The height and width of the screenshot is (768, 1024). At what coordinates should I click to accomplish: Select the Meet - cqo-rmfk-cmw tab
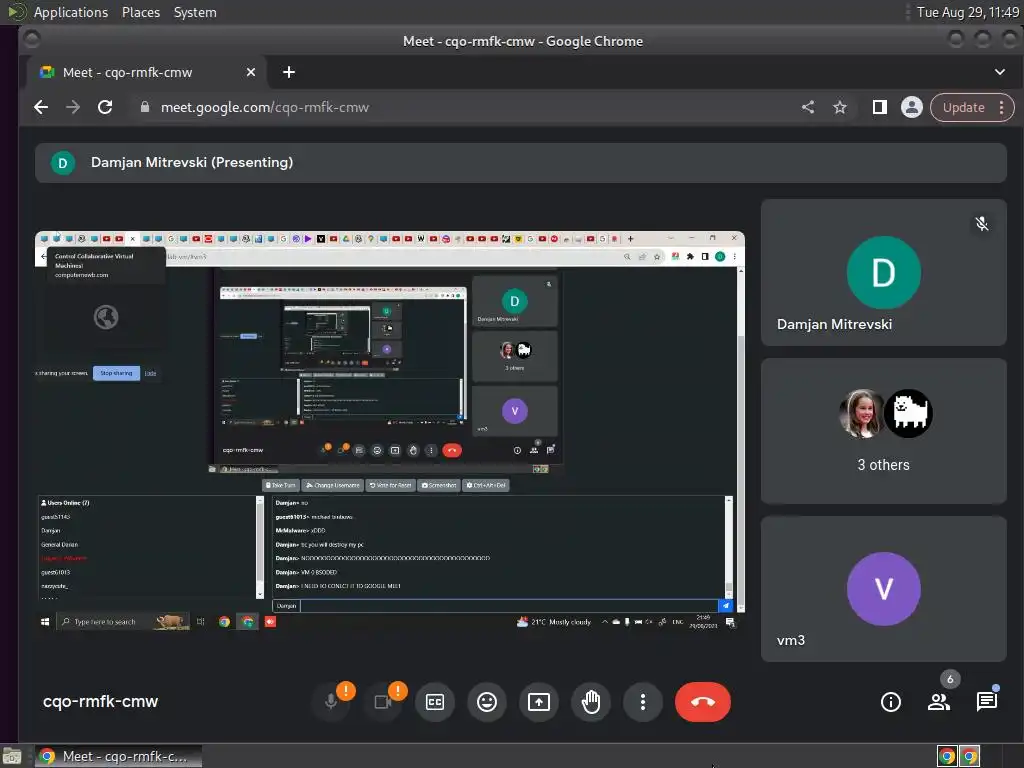tap(147, 72)
